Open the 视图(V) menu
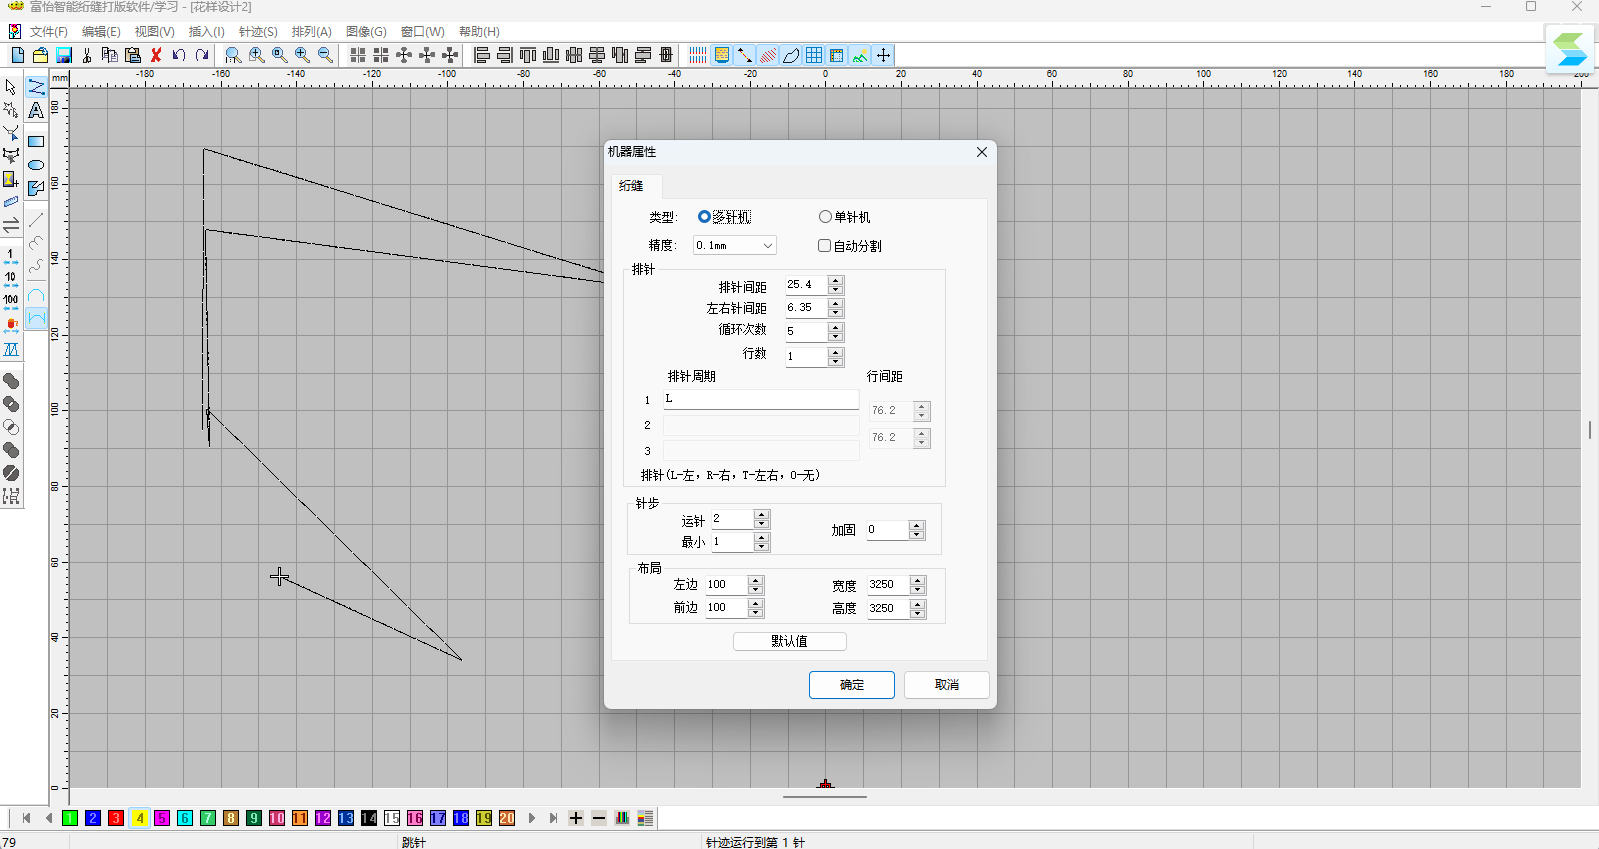Screen dimensions: 1599x849 pyautogui.click(x=154, y=32)
